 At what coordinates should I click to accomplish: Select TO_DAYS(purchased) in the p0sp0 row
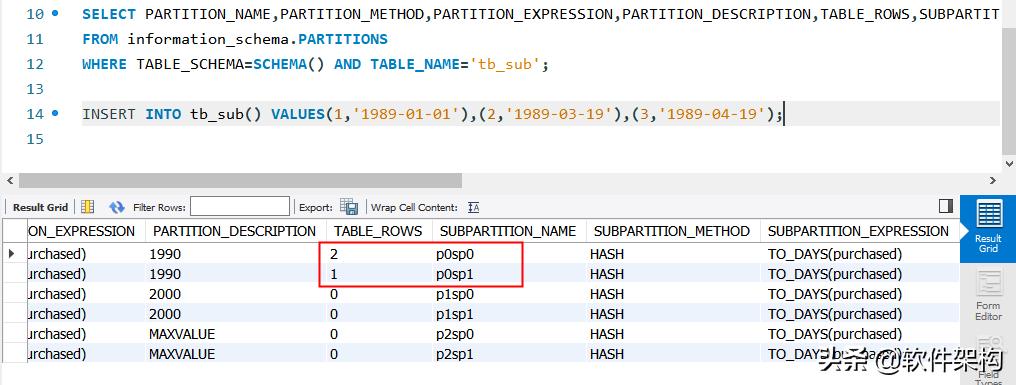point(835,254)
